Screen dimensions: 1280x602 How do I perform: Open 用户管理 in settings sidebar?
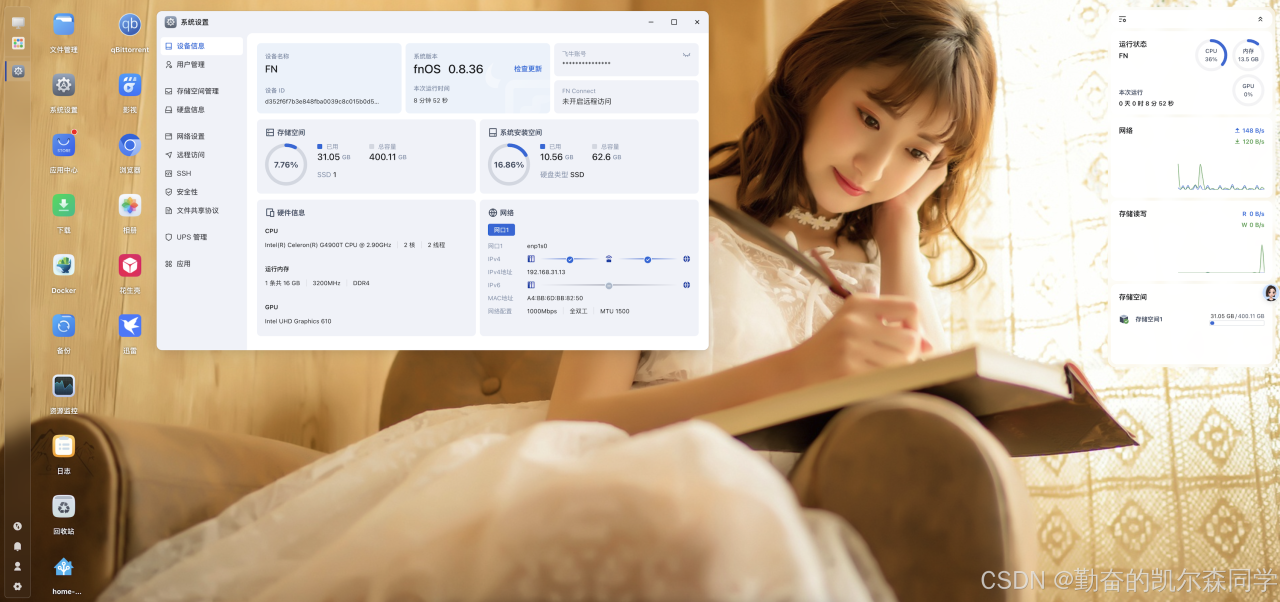[x=200, y=64]
